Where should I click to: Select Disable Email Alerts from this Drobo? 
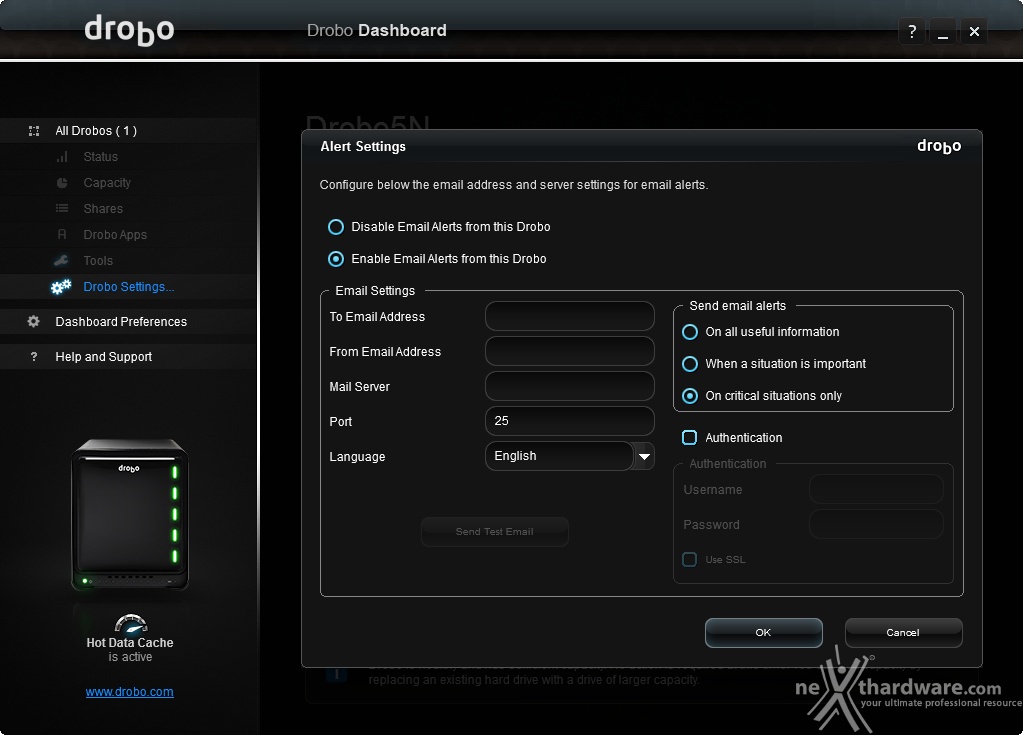336,227
